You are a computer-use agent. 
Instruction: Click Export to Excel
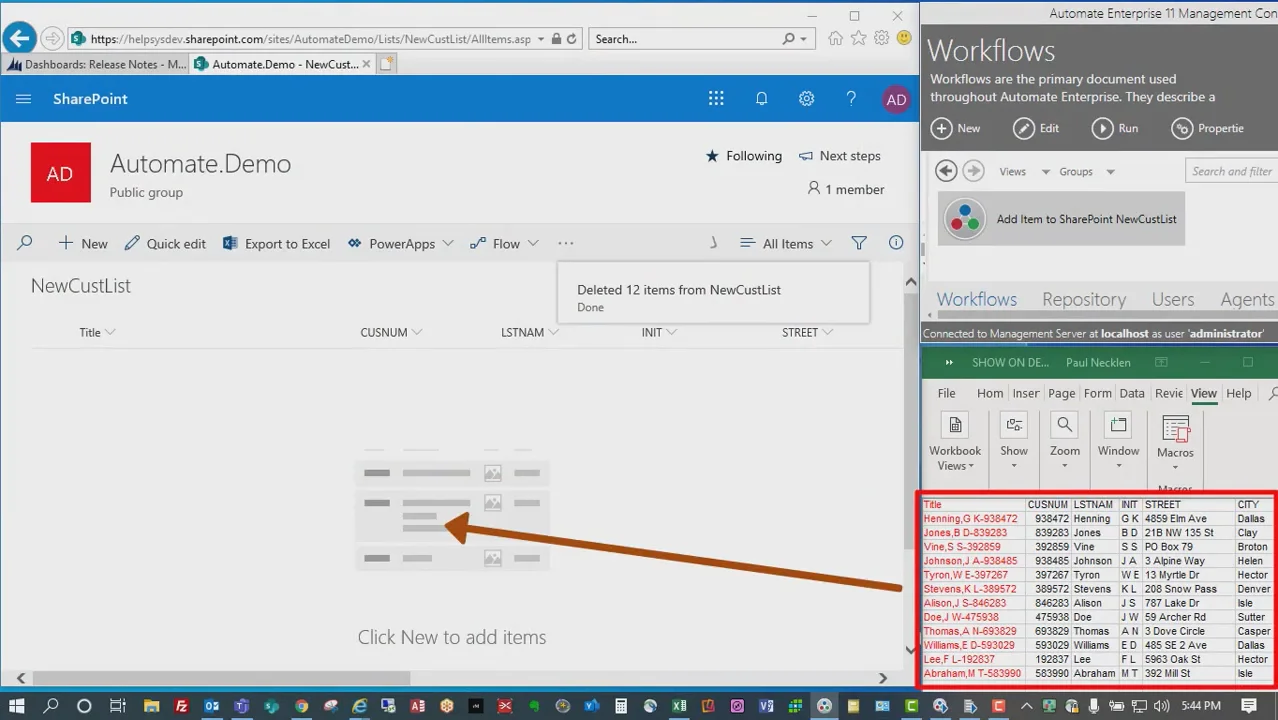pos(276,243)
